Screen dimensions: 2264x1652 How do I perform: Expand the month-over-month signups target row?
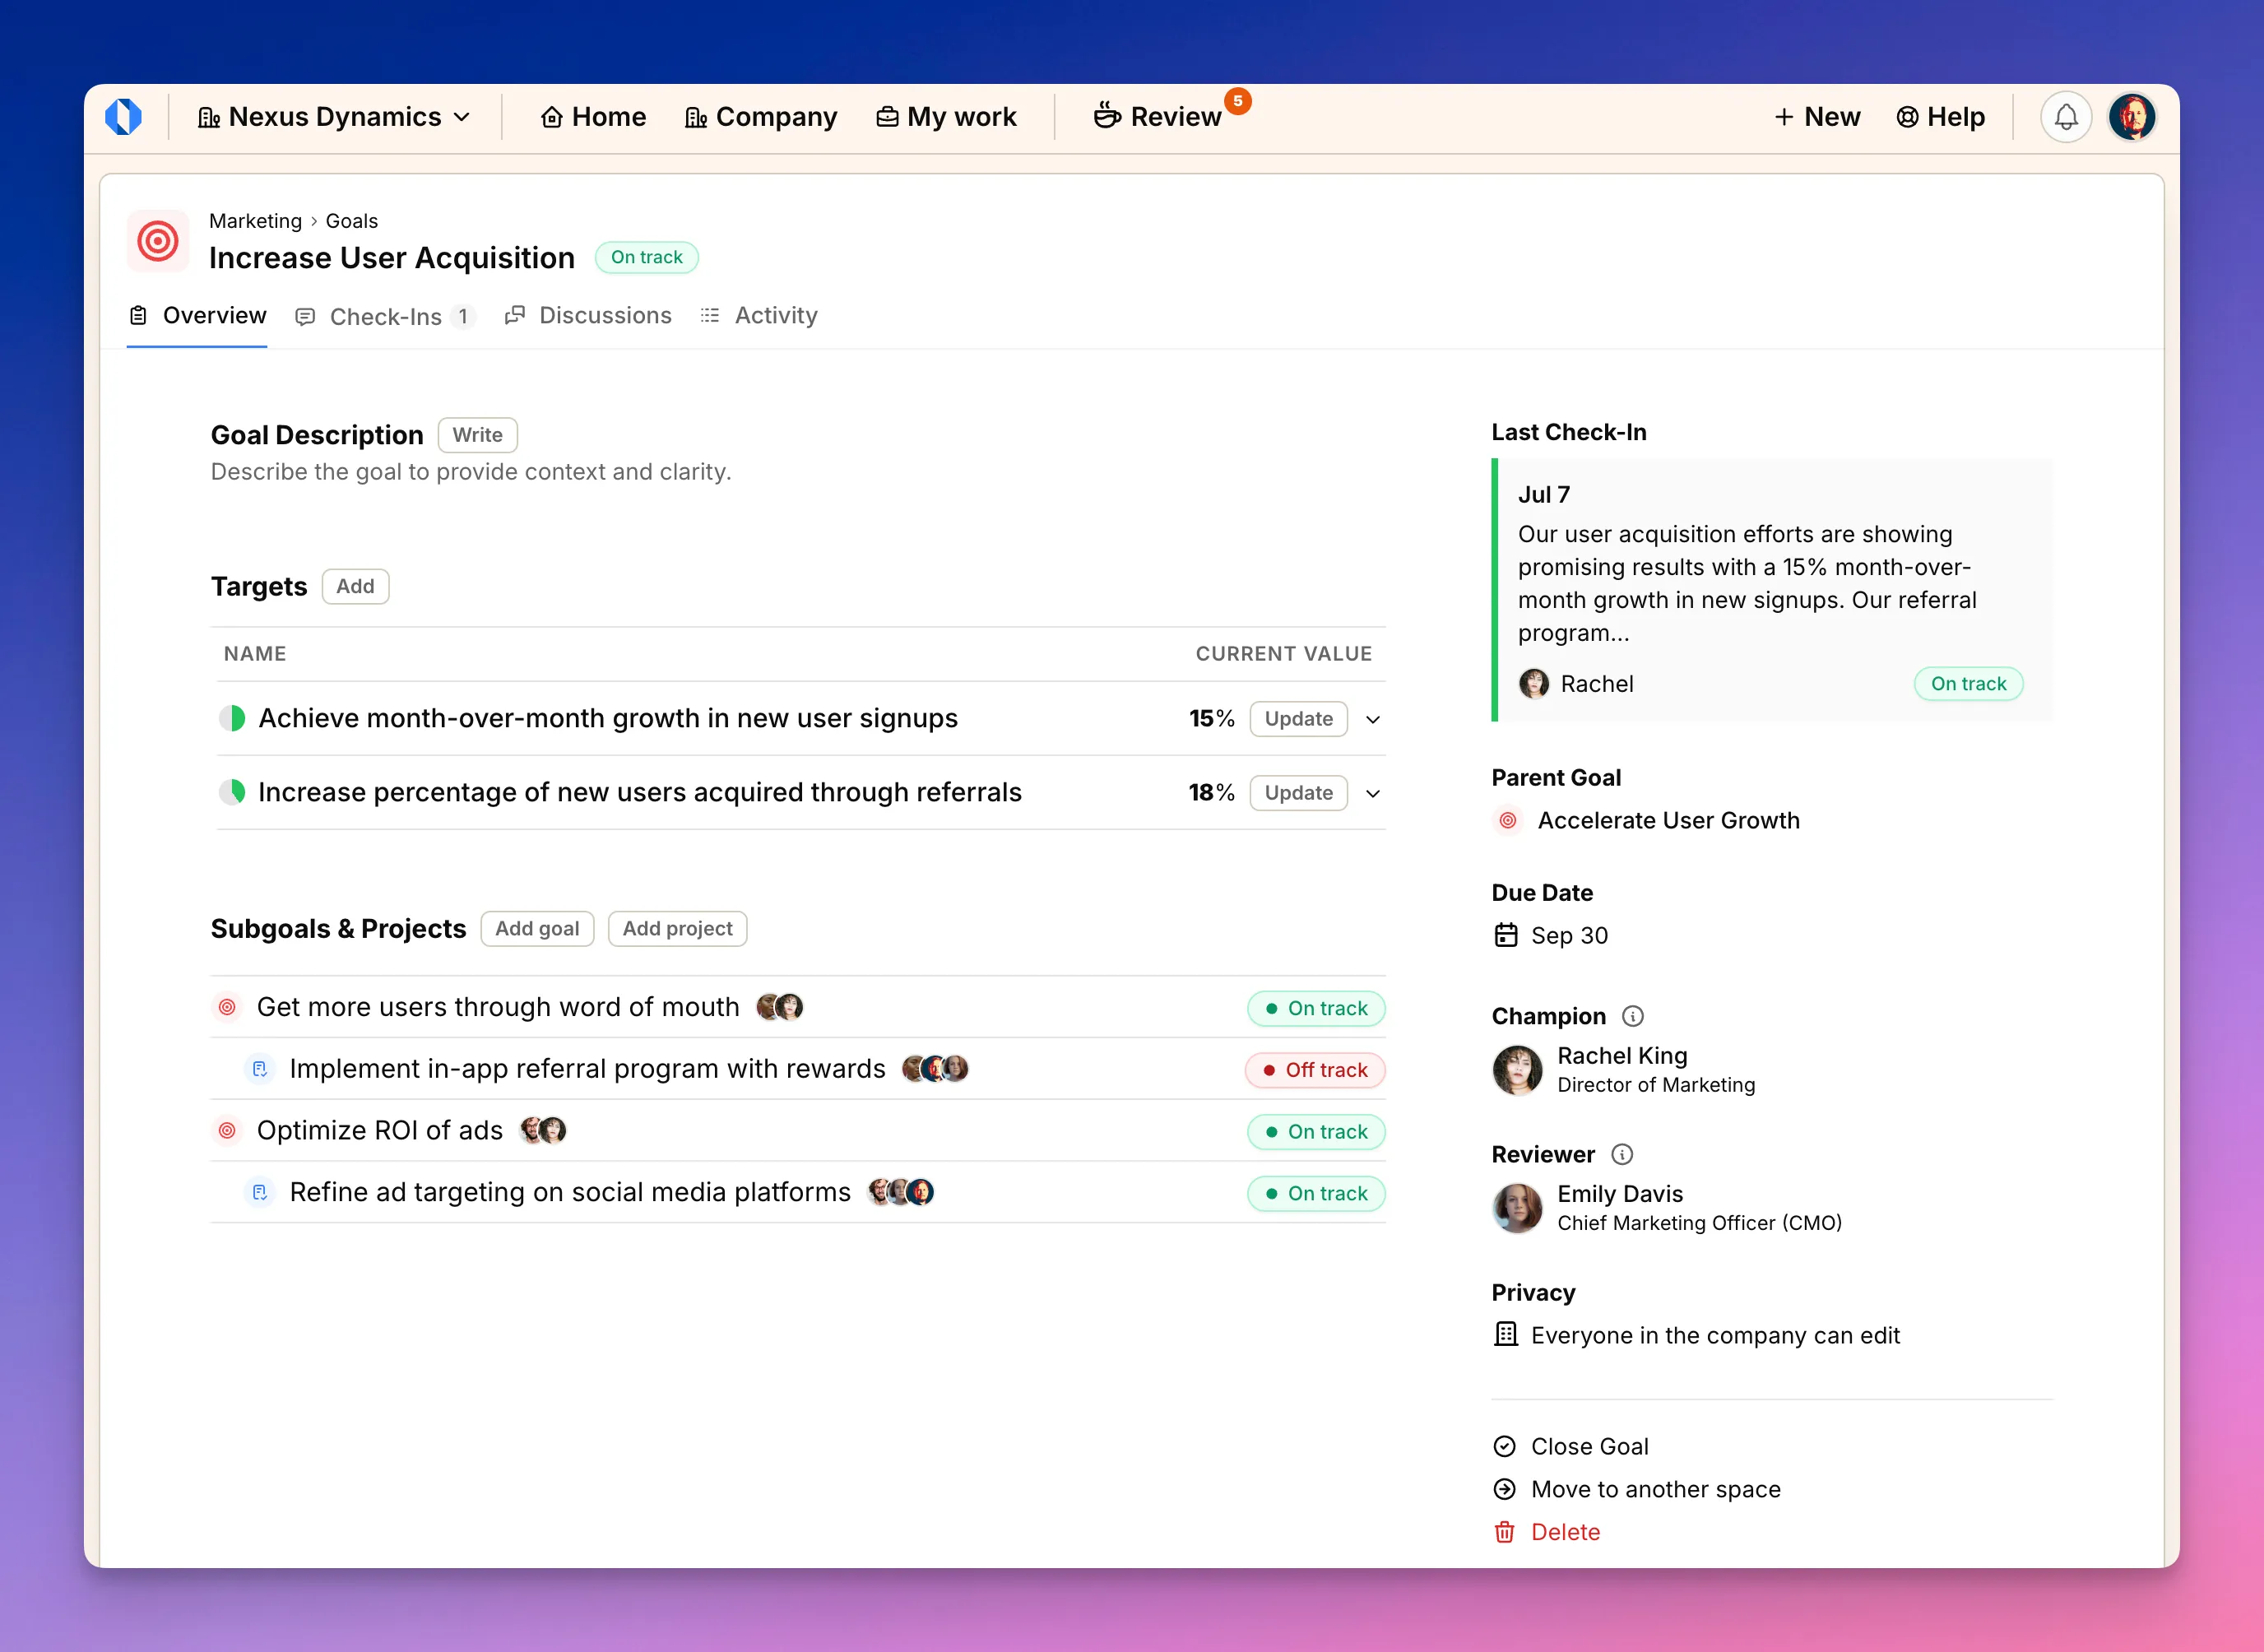[x=1373, y=719]
